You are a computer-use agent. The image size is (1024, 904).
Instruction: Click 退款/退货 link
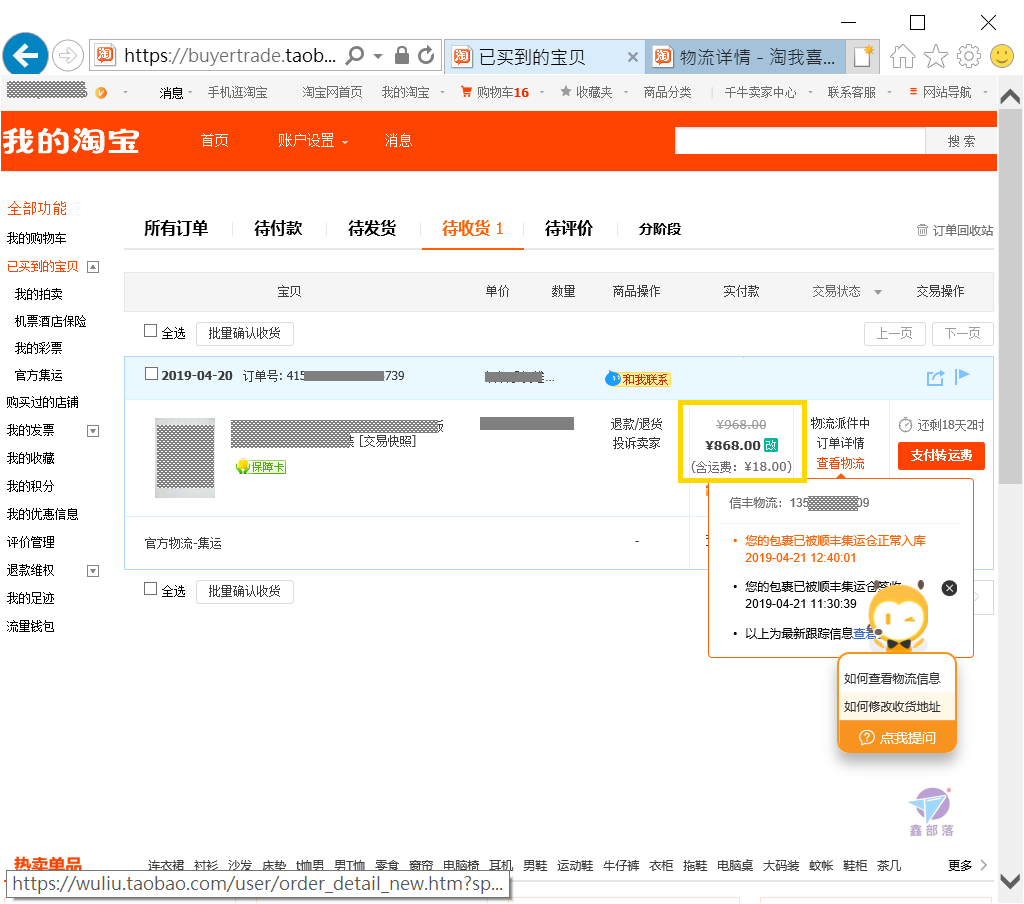click(636, 425)
